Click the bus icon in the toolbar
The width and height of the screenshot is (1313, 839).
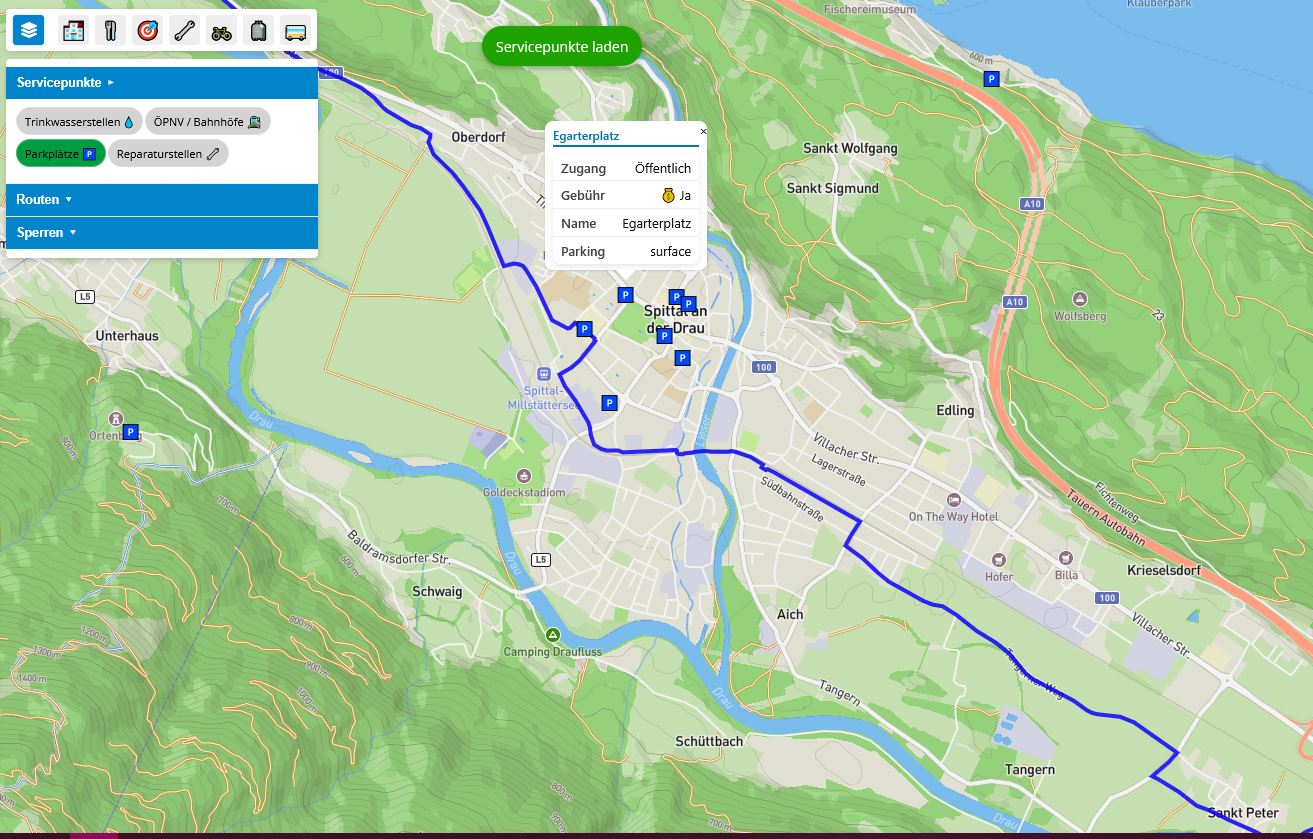[x=295, y=30]
